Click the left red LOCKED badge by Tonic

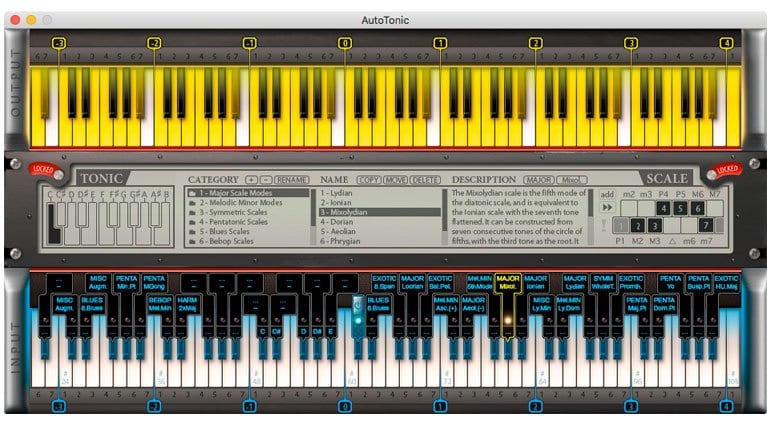43,170
